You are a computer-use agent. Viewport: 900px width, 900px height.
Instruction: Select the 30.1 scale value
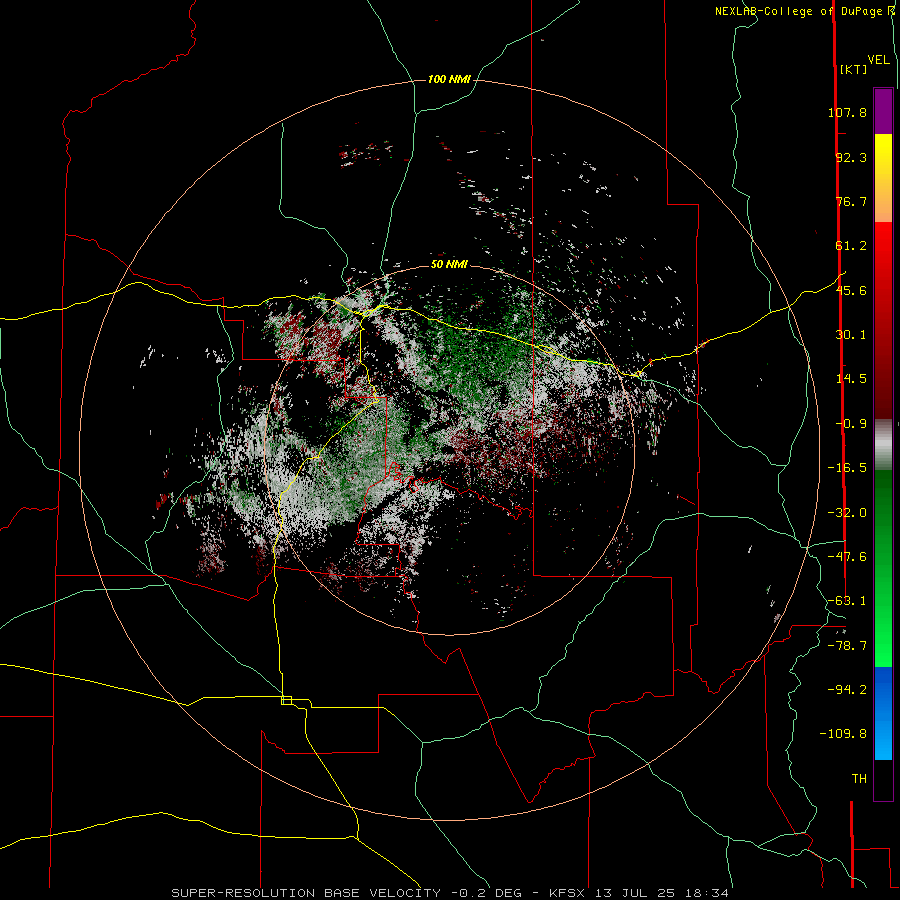(851, 335)
